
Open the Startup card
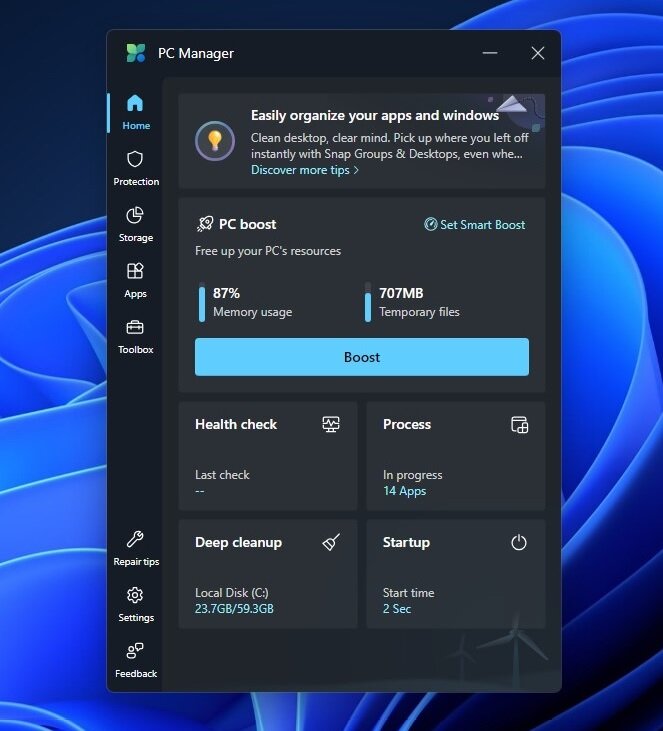pyautogui.click(x=456, y=574)
